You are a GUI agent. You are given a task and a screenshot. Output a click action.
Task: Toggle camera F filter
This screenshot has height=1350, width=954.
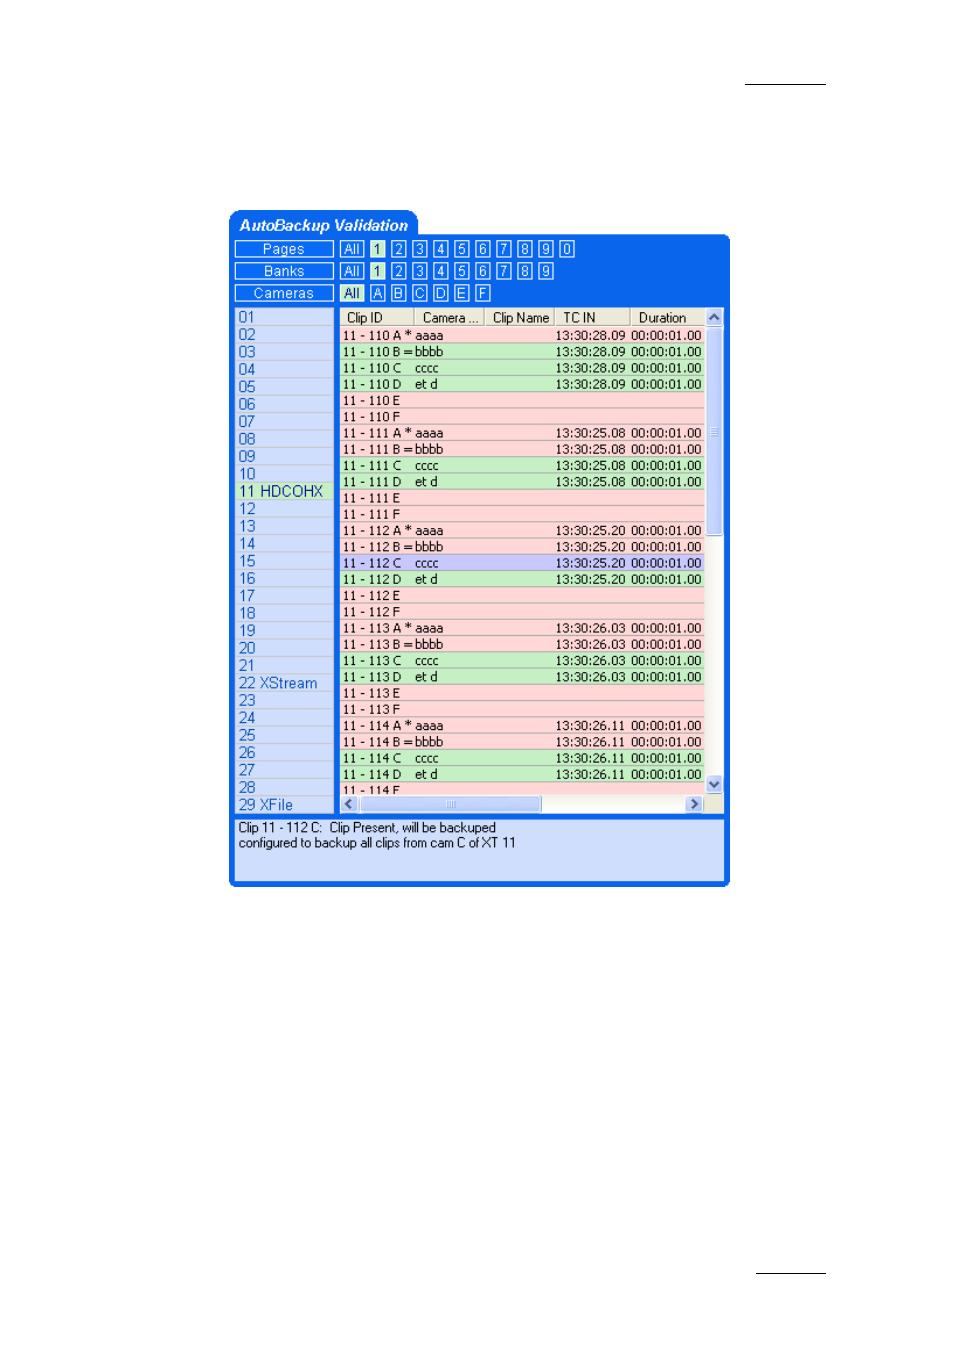pos(483,293)
